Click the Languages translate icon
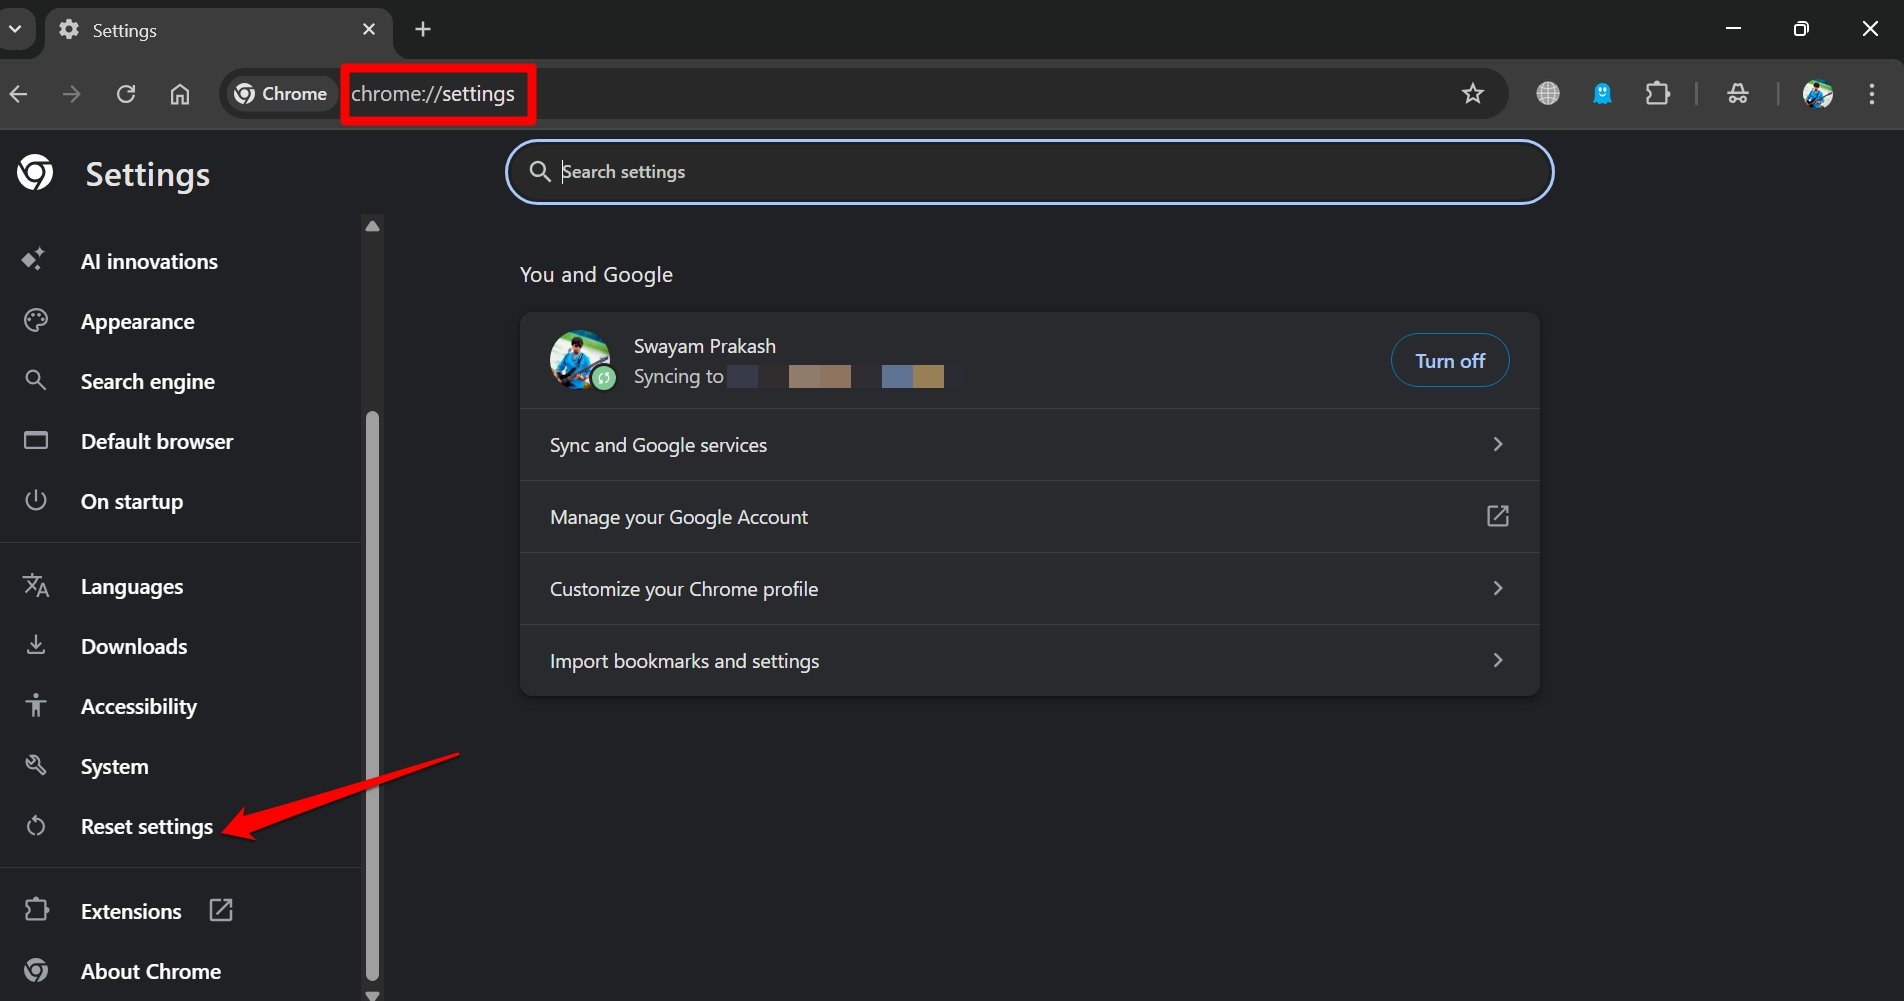1904x1001 pixels. tap(36, 586)
